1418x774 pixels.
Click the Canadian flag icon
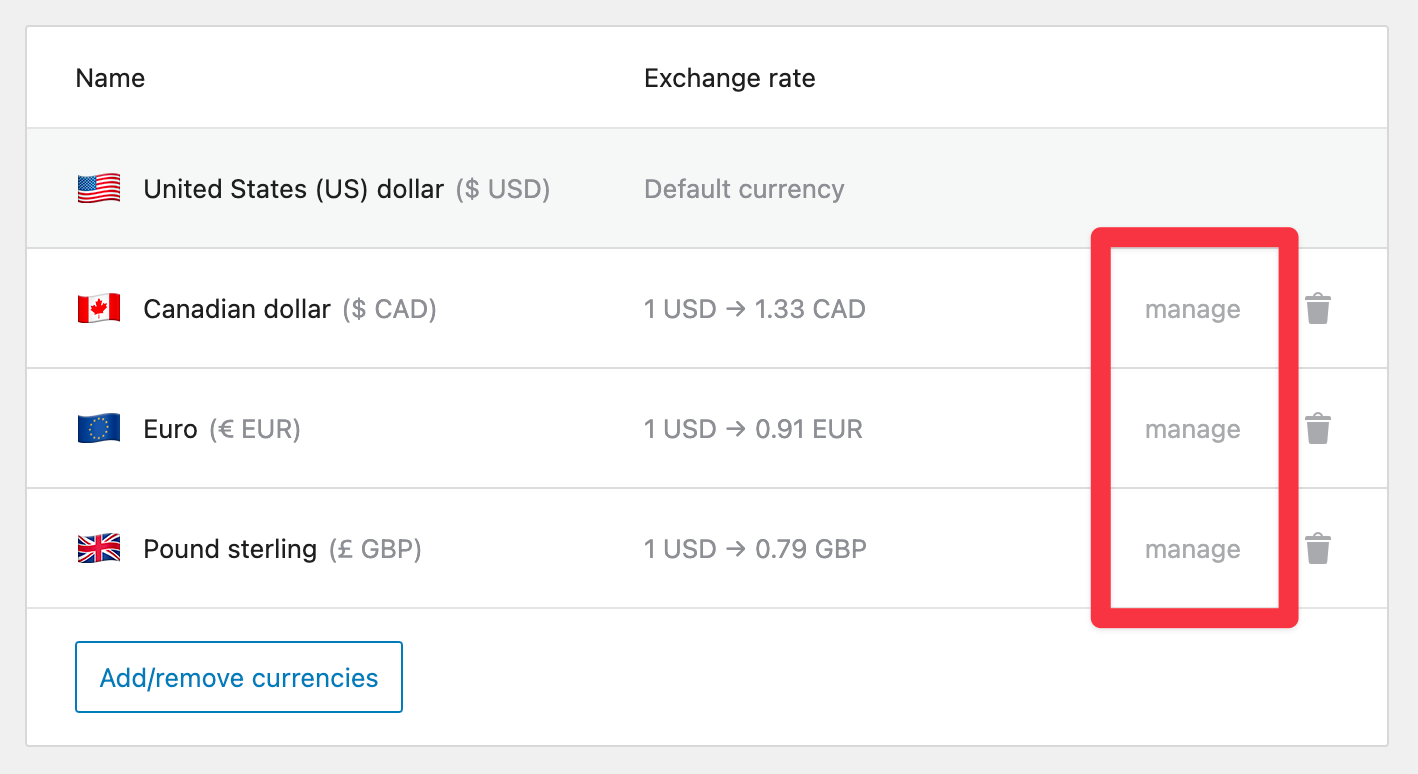click(97, 308)
